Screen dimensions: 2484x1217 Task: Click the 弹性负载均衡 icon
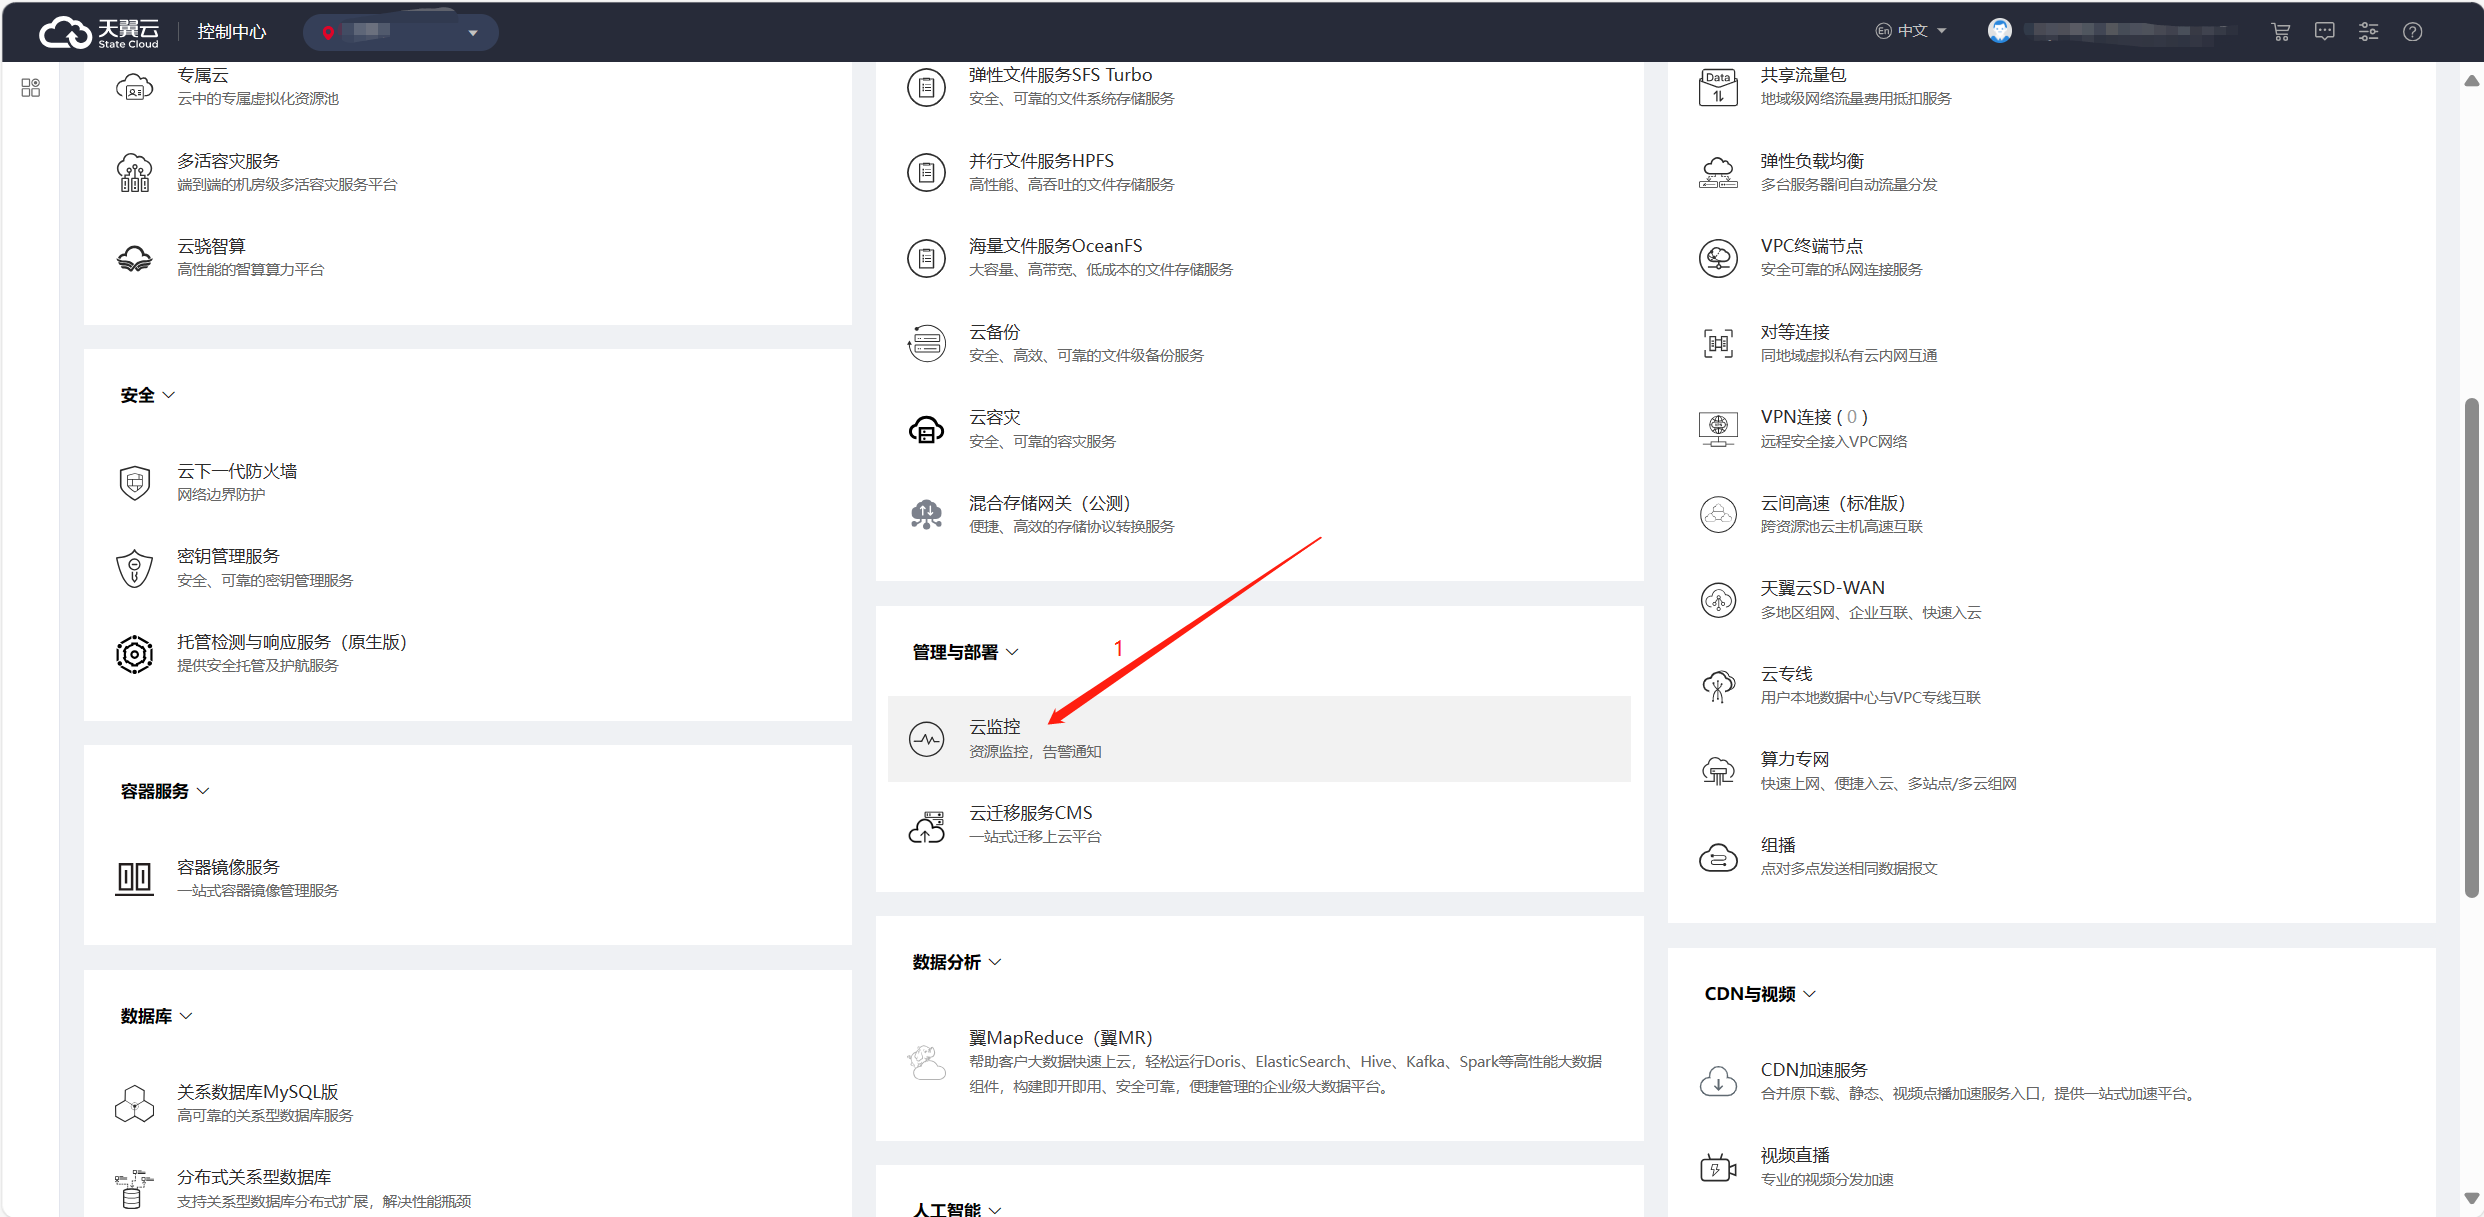coord(1719,172)
